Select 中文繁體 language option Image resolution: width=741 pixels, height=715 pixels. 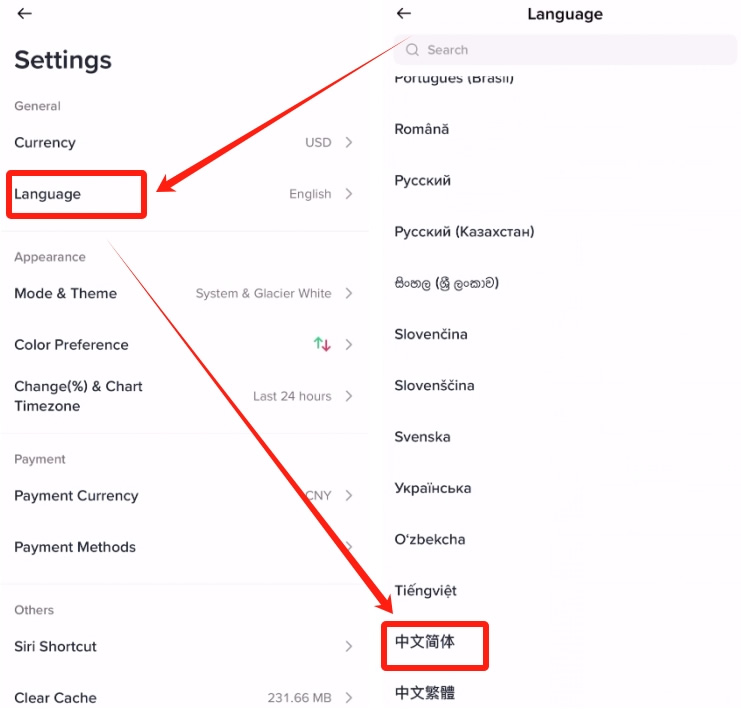425,692
